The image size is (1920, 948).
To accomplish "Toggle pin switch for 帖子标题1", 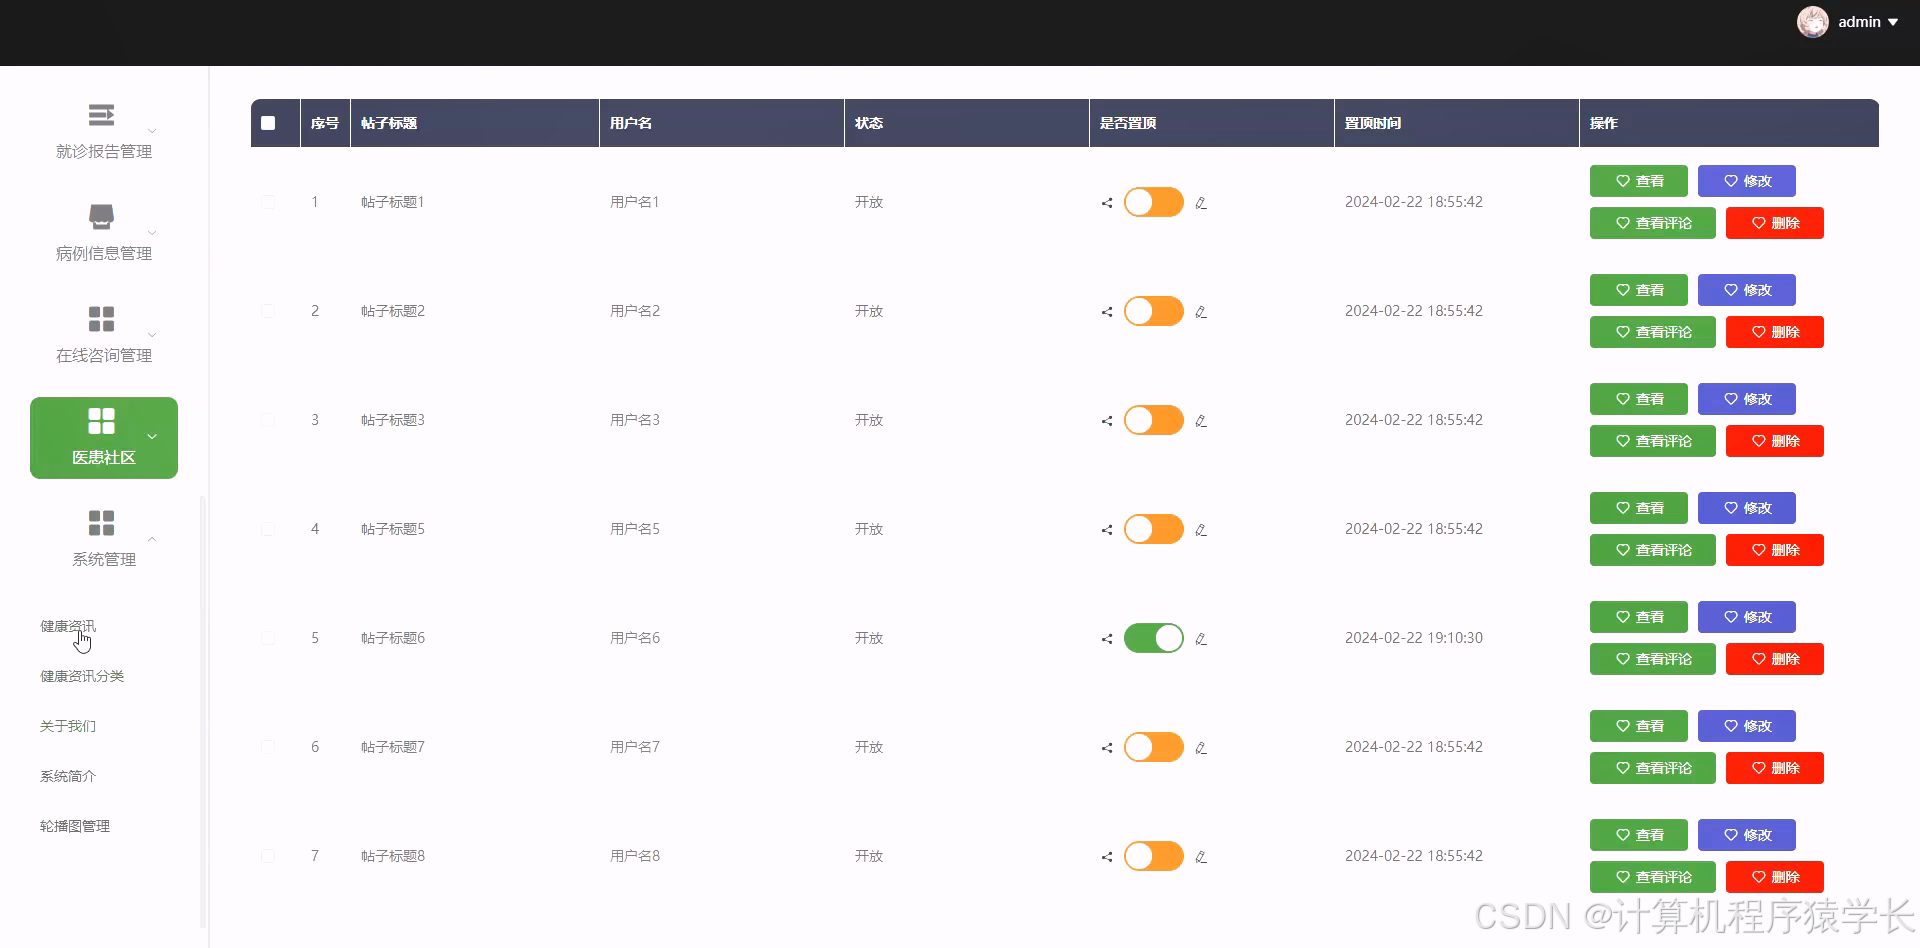I will click(x=1154, y=202).
